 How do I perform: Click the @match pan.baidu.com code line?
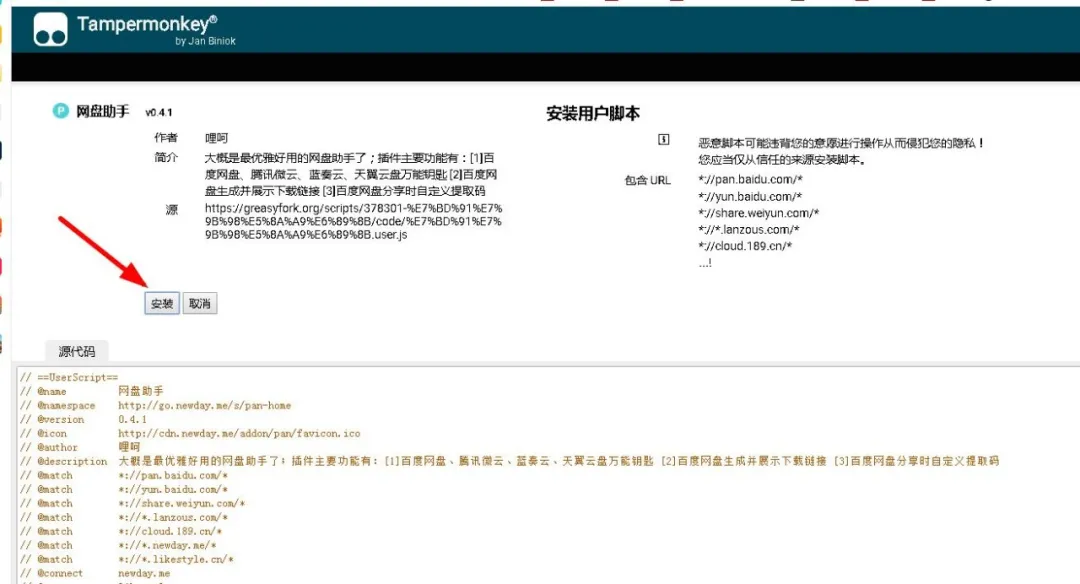pos(123,475)
